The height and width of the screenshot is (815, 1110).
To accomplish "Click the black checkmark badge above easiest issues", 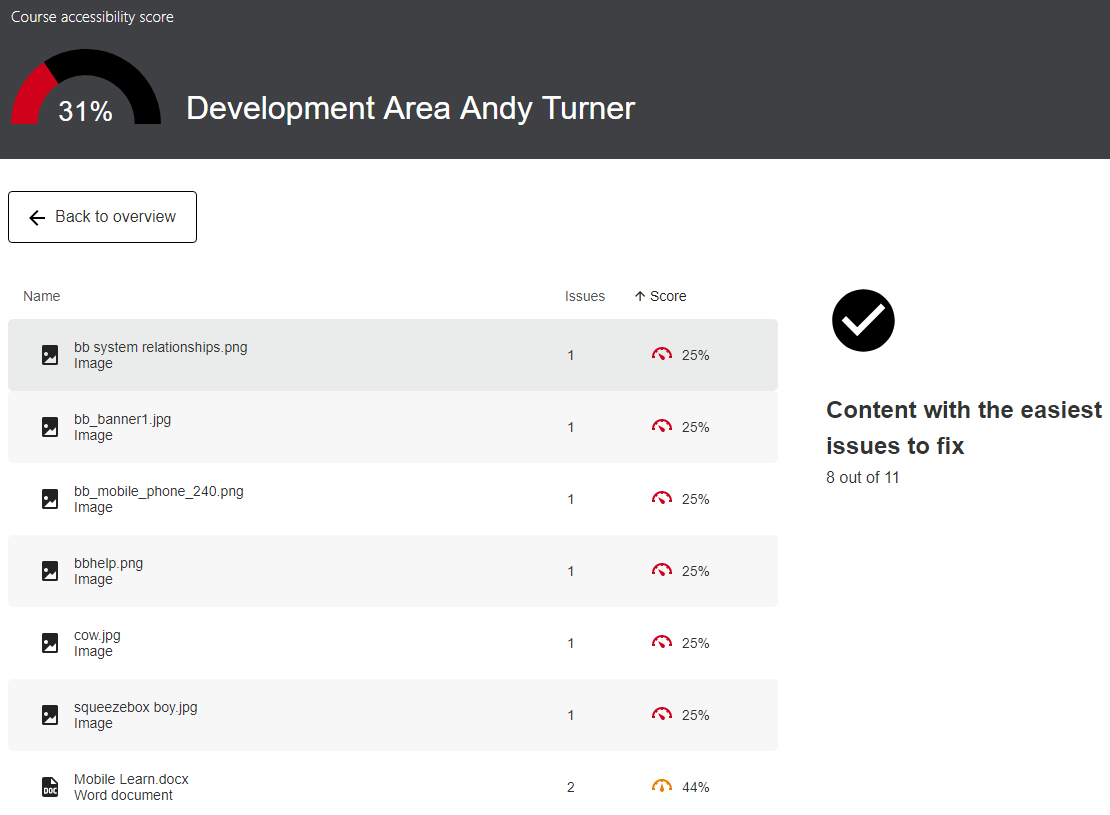I will click(862, 320).
